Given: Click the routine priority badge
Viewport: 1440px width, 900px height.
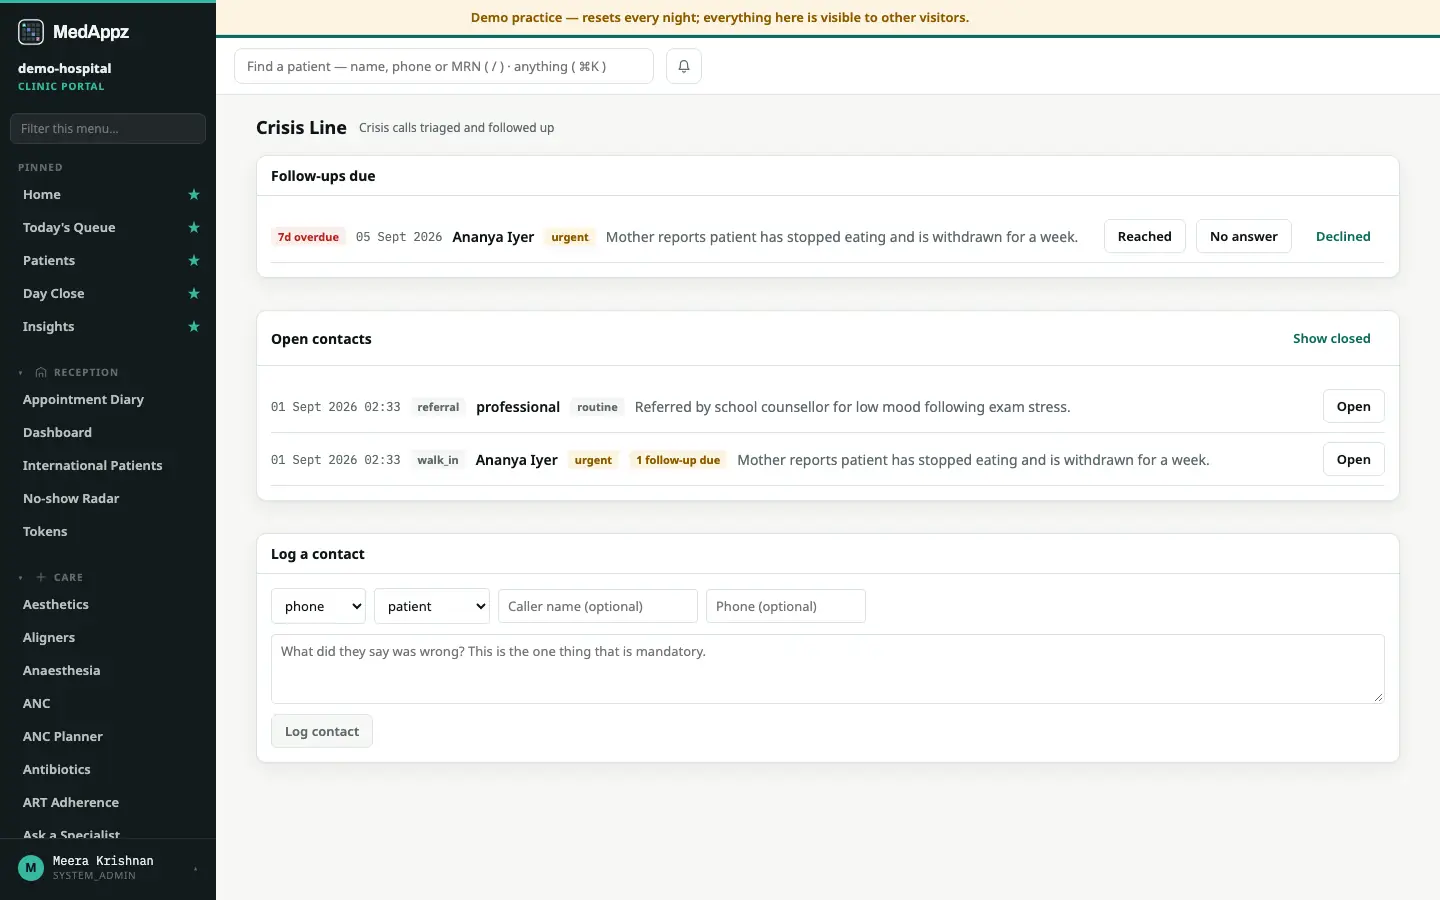Looking at the screenshot, I should pyautogui.click(x=597, y=407).
